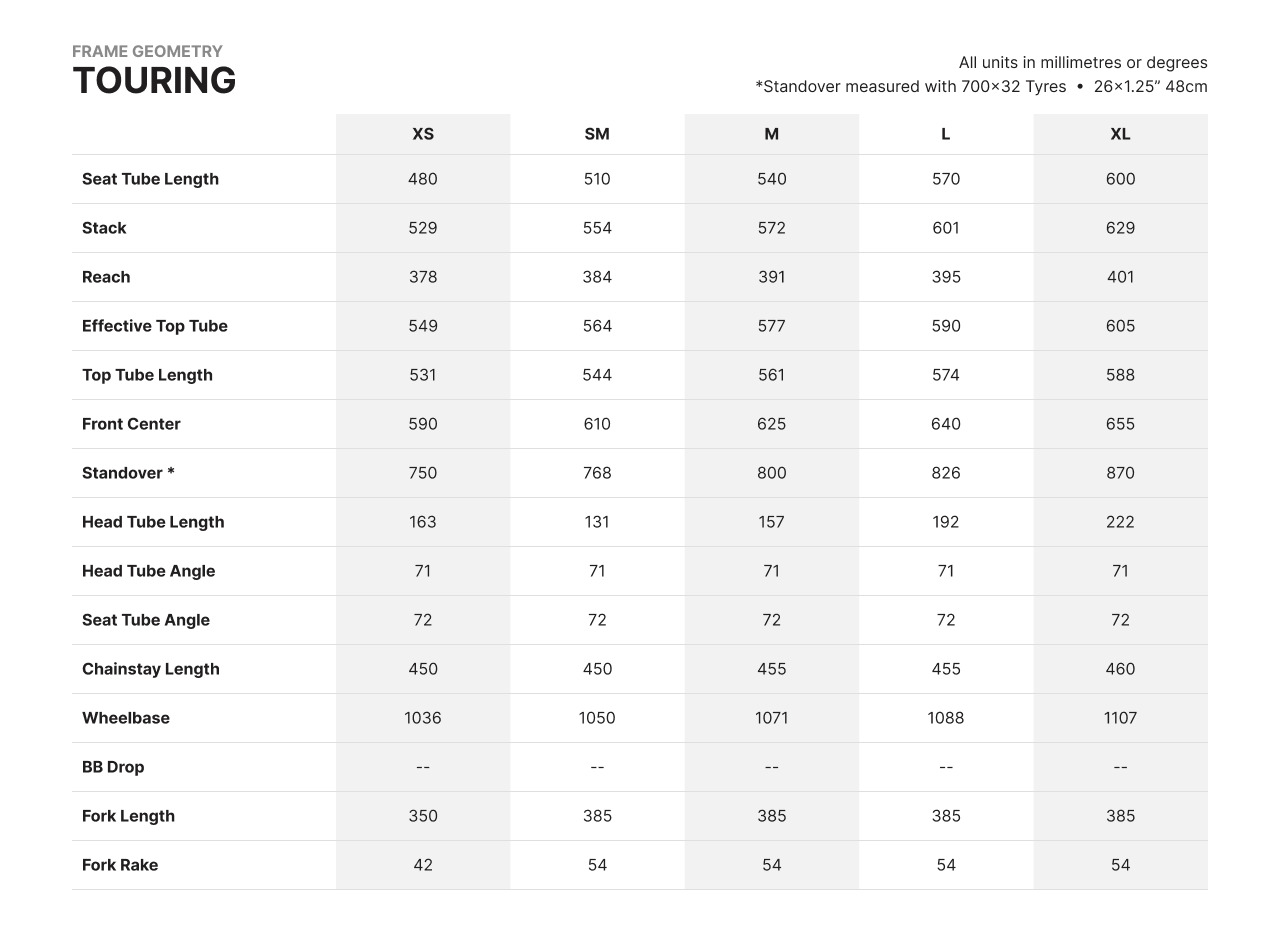Click the Stack row label

(x=104, y=228)
